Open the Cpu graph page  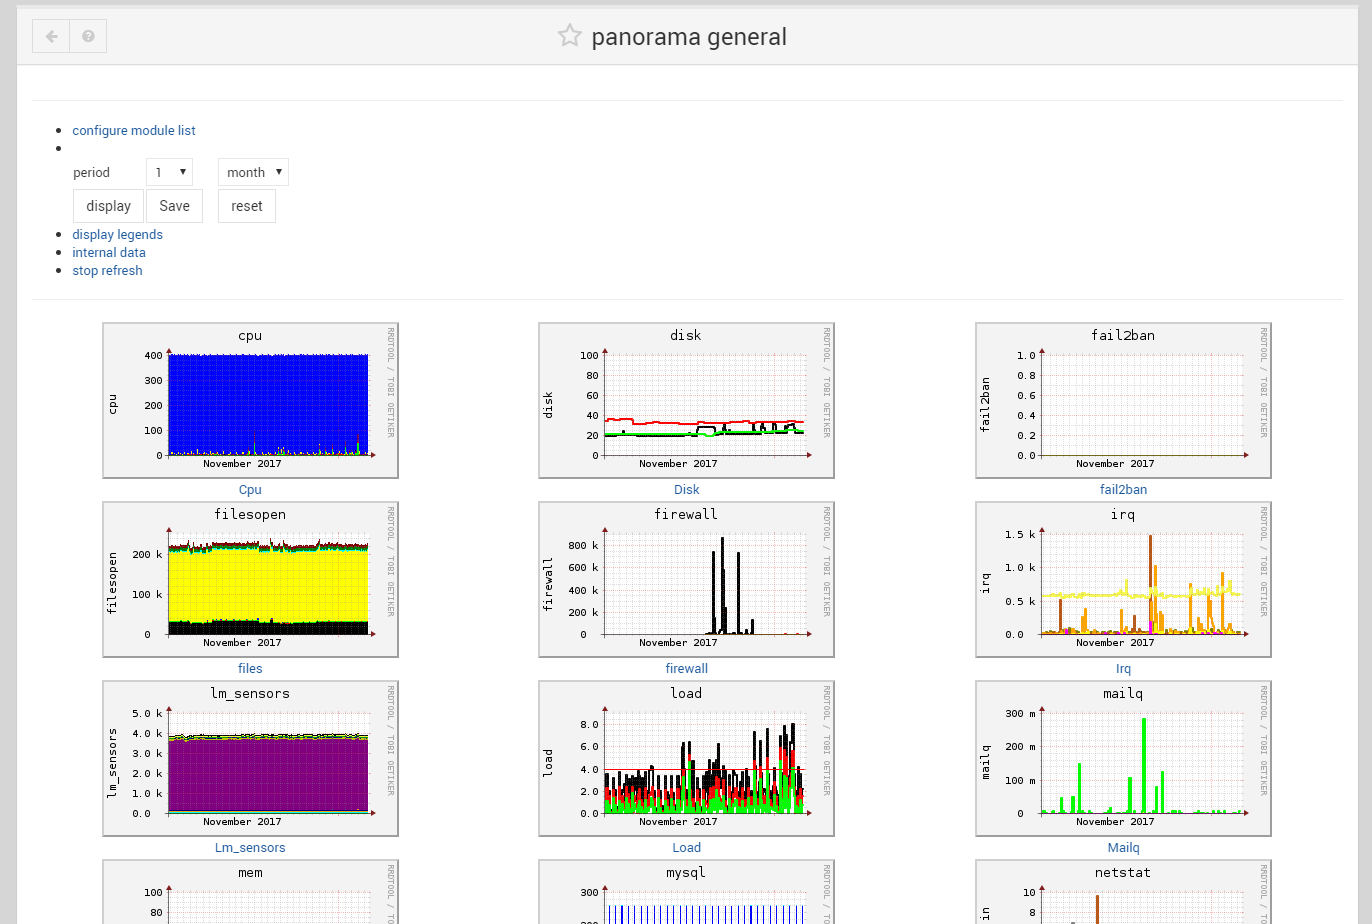(x=249, y=489)
